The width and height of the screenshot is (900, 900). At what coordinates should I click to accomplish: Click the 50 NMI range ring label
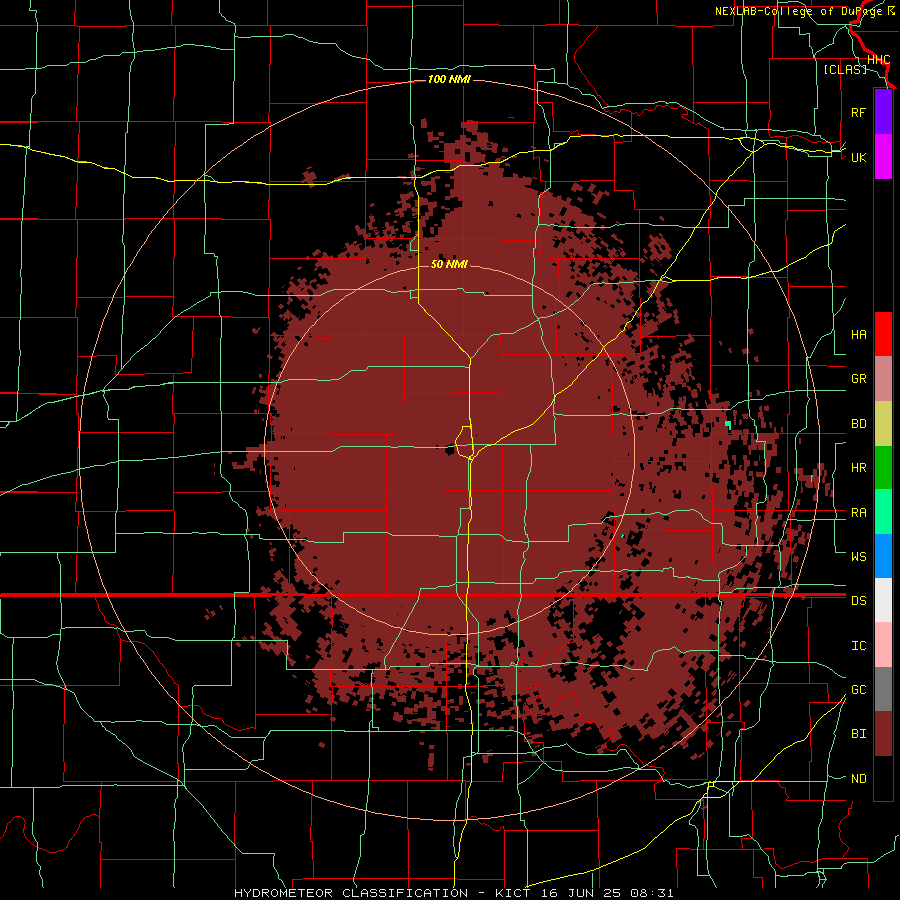click(x=449, y=264)
